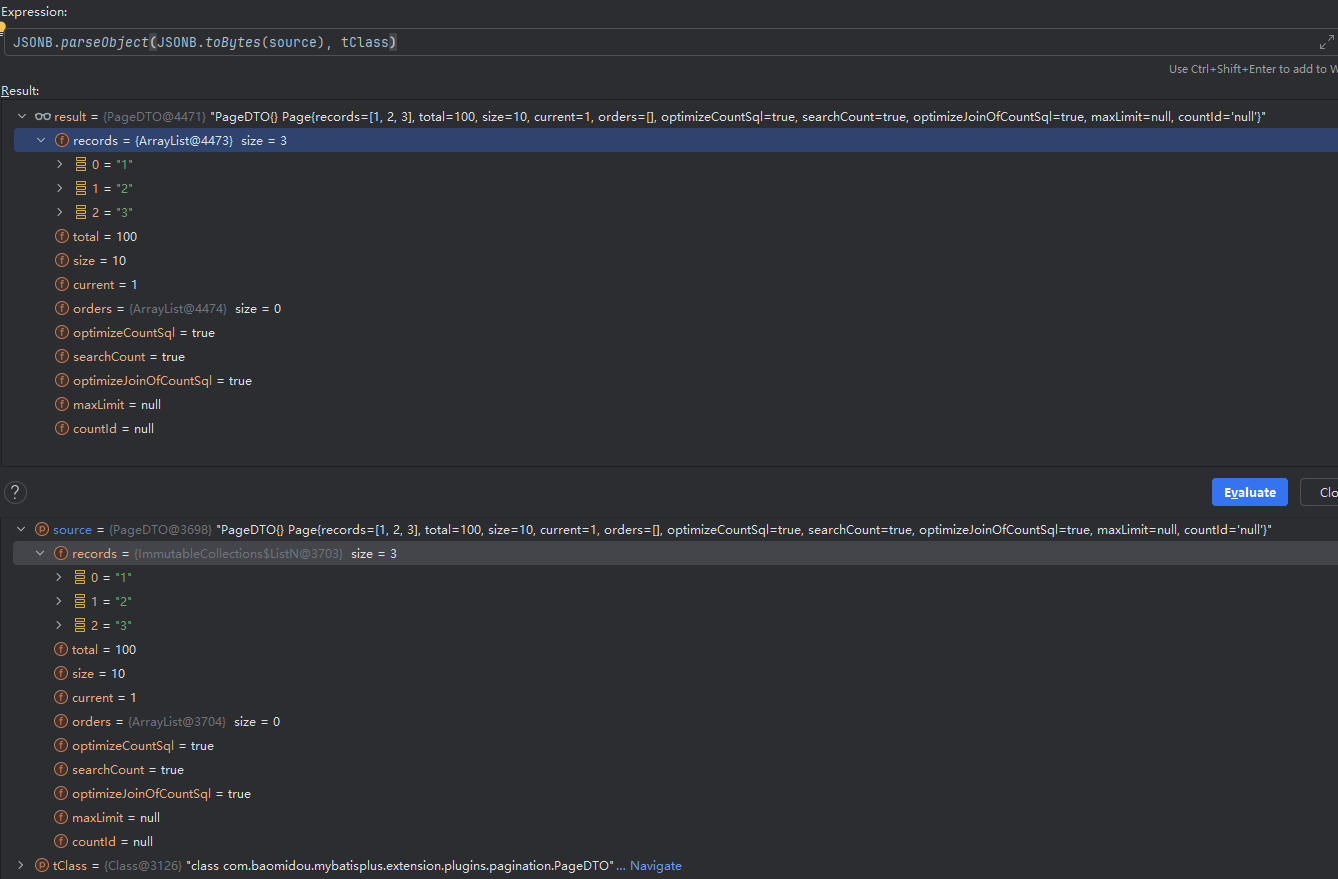Select the total = 100 row in result

point(105,237)
